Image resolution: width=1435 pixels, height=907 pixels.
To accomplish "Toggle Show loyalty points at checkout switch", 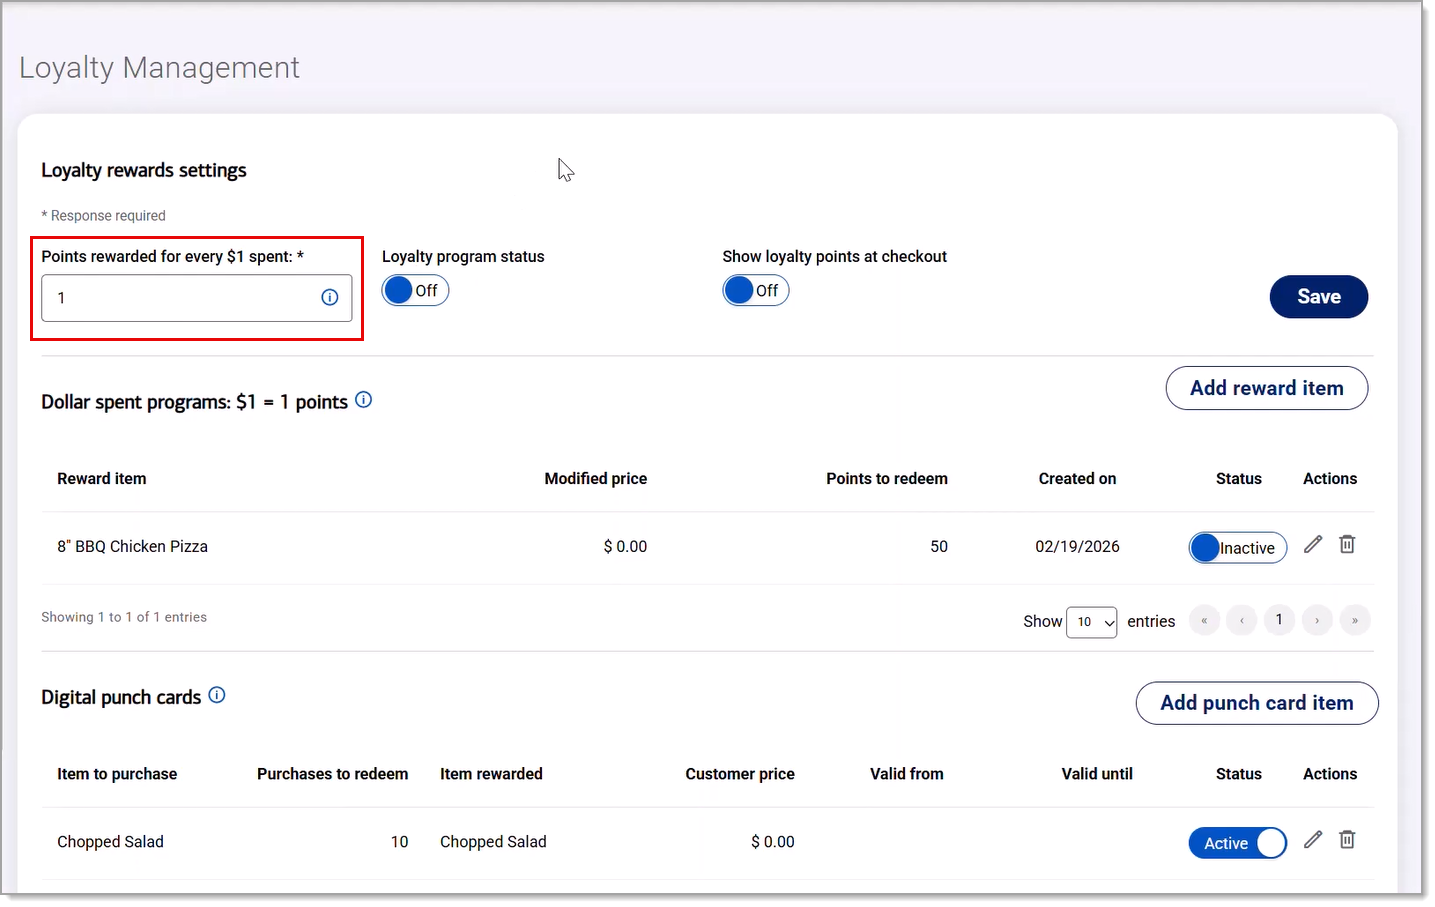I will pos(756,290).
